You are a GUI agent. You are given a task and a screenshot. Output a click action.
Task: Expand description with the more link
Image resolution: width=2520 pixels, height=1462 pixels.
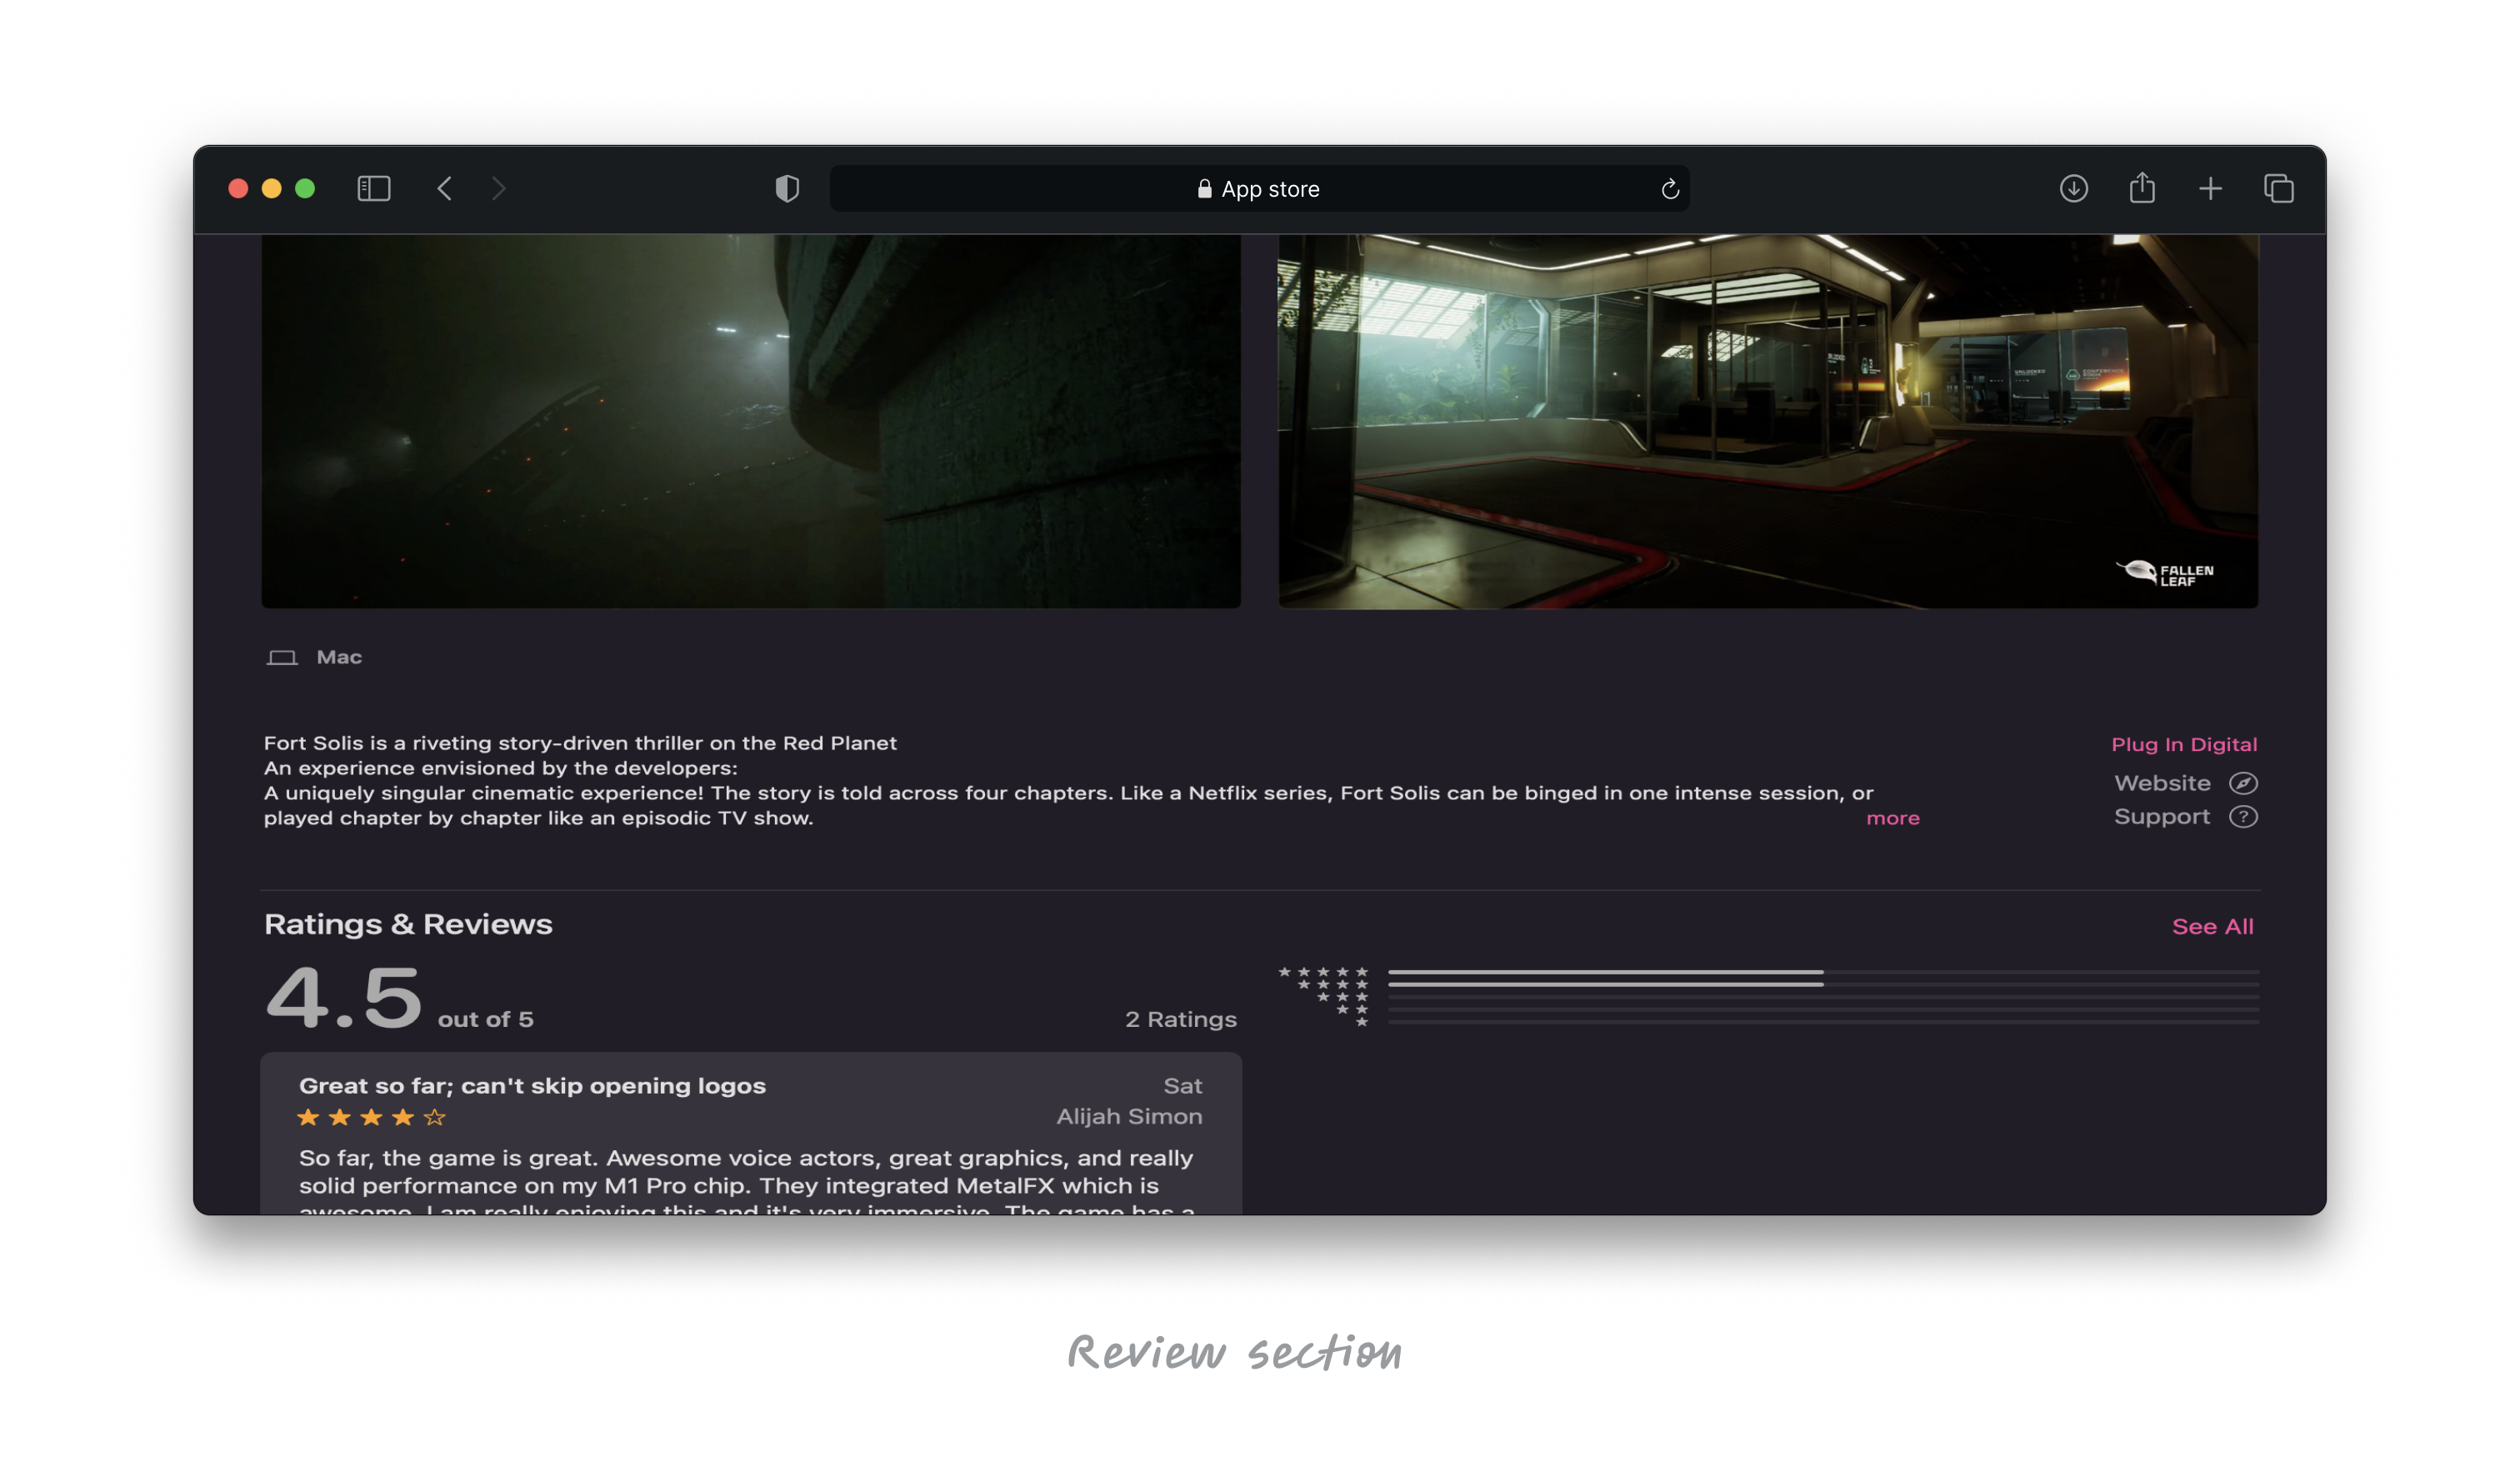tap(1892, 818)
